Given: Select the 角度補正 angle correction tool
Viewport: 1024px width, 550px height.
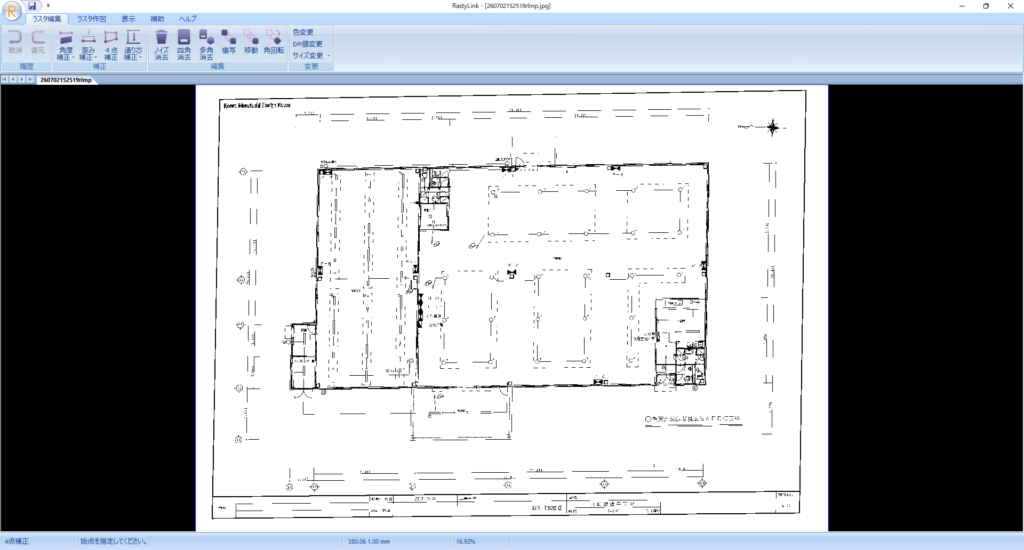Looking at the screenshot, I should click(x=65, y=44).
